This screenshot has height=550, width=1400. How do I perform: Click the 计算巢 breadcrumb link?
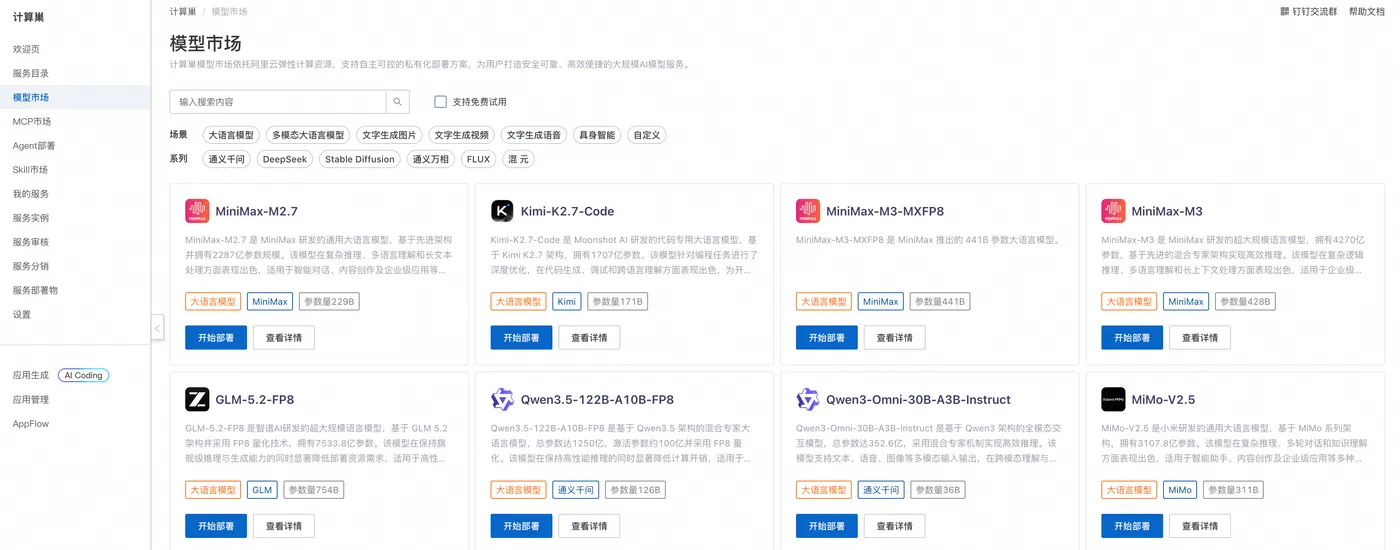pos(182,11)
